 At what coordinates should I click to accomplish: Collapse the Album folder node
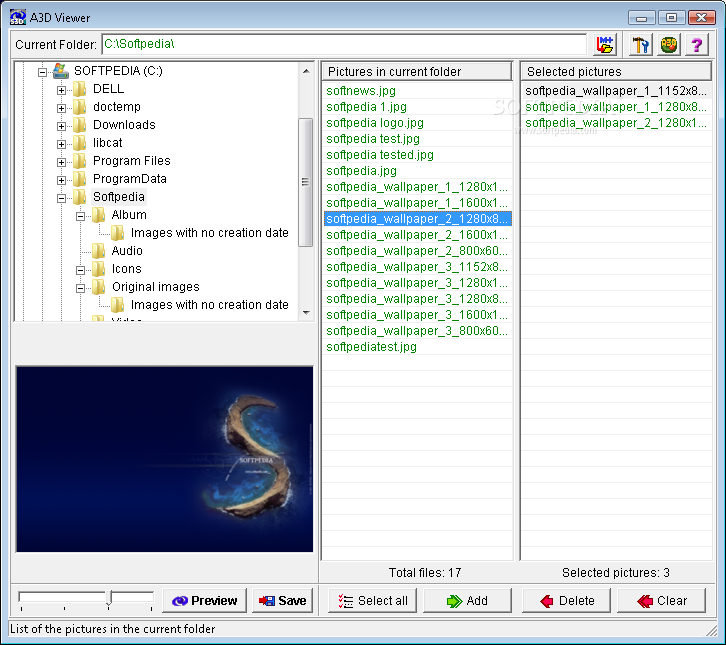80,216
